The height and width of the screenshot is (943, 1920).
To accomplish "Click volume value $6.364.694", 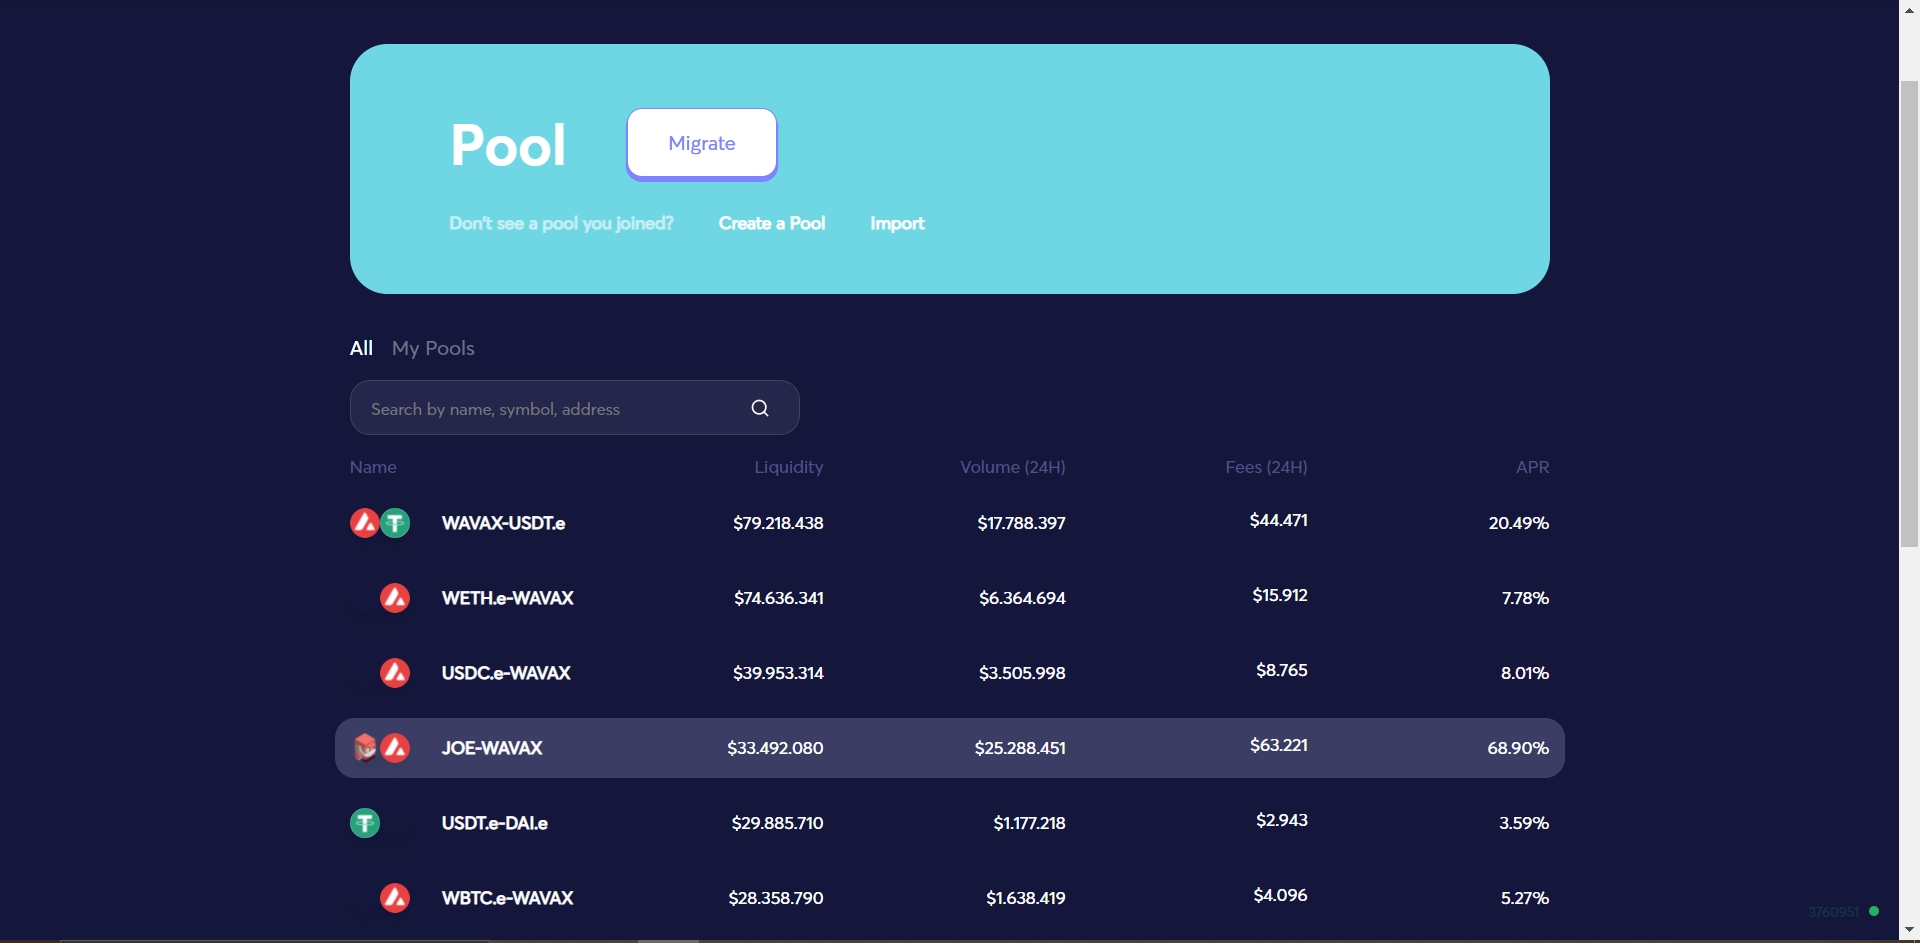I will (1022, 598).
